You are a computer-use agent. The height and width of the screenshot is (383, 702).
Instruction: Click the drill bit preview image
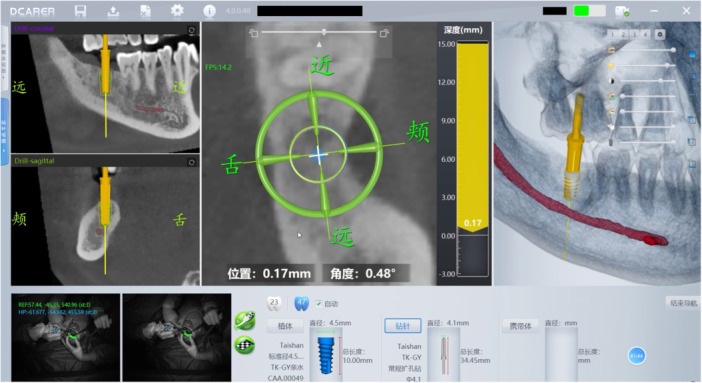click(444, 355)
